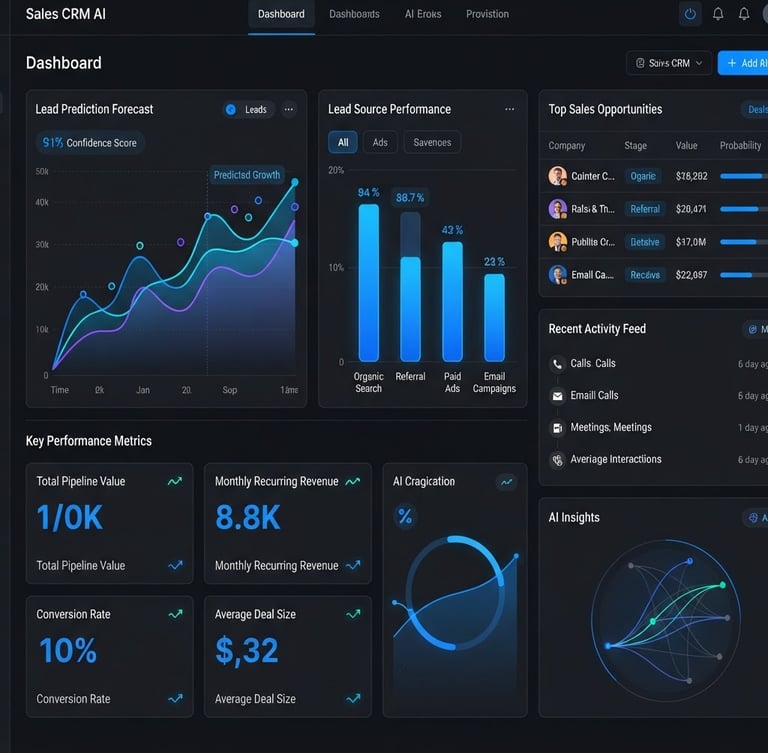Click the meeting icon next to Meetings, Meetings

pyautogui.click(x=557, y=428)
